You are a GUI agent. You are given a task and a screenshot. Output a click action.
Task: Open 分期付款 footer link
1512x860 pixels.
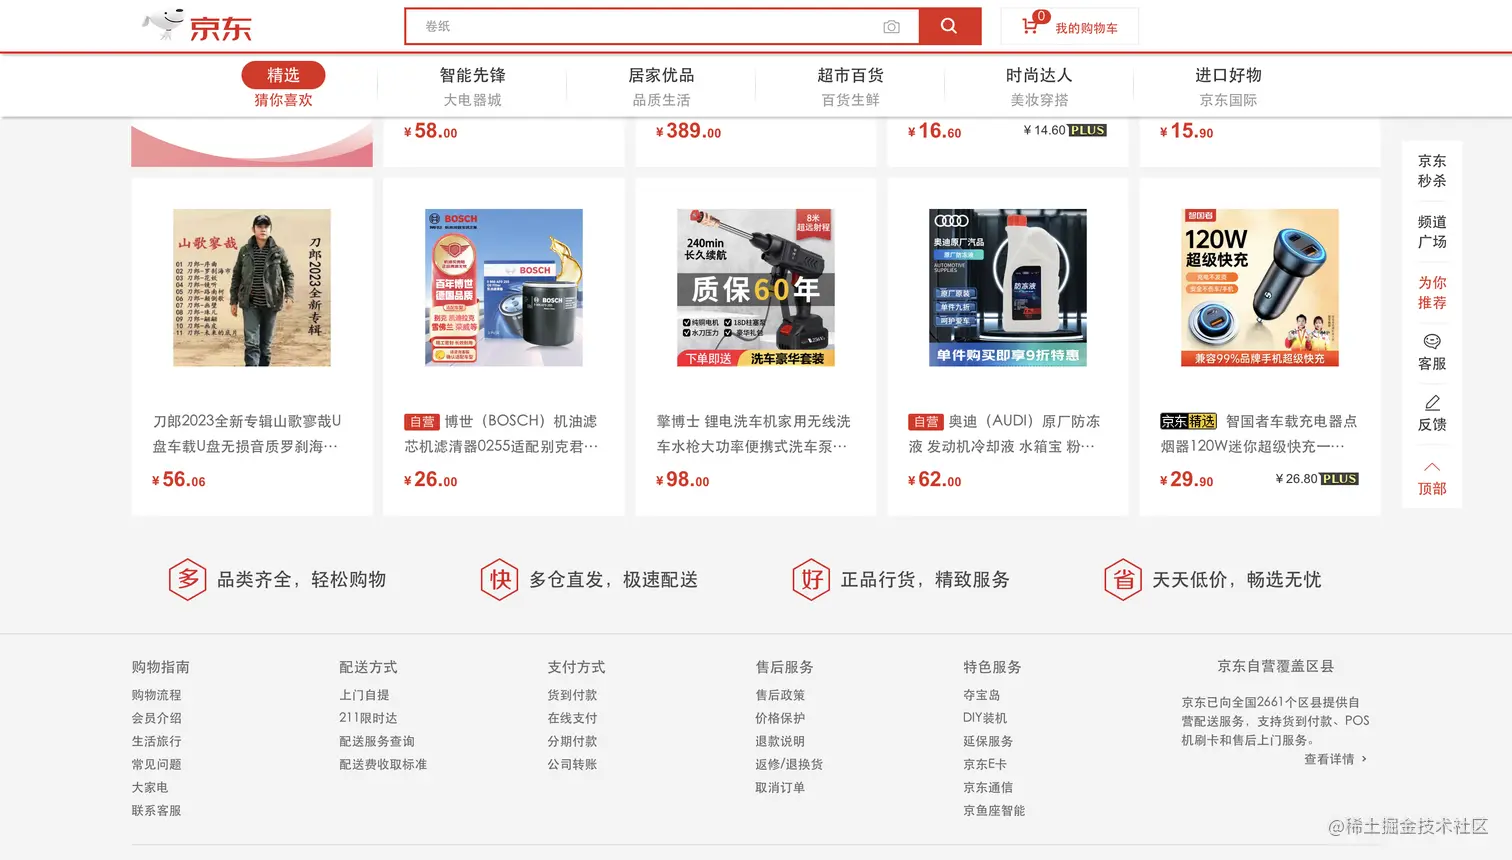[x=572, y=741]
